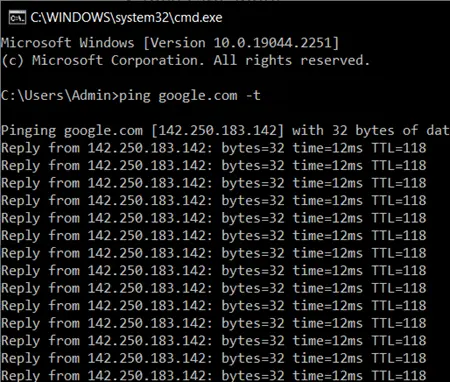Click 'google.com' in the typed ping command
450x382 pixels.
coord(198,96)
